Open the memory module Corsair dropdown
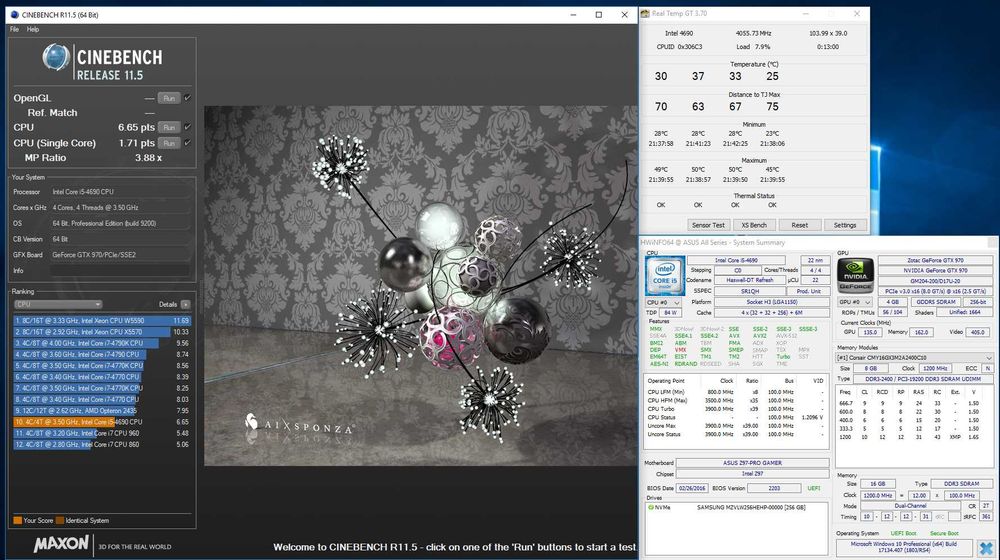The width and height of the screenshot is (1000, 560). click(914, 358)
